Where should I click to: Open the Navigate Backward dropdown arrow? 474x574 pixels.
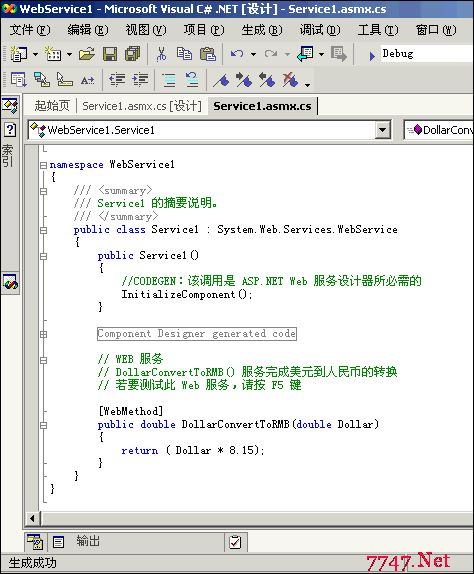(321, 54)
